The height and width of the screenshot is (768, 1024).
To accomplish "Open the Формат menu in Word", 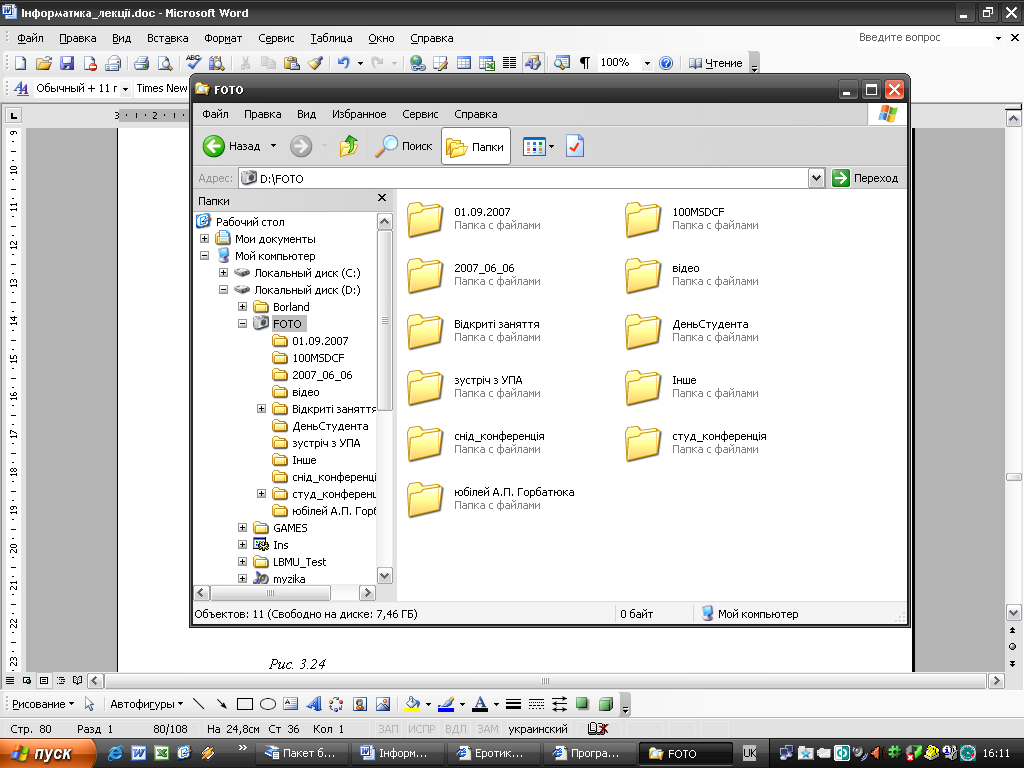I will 223,39.
